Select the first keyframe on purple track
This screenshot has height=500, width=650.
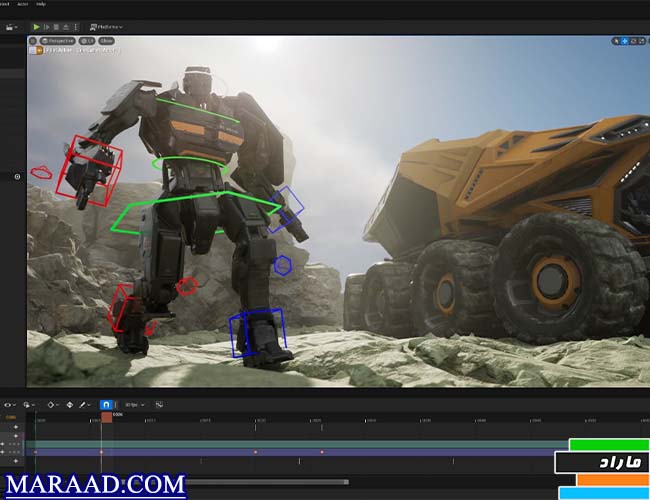coord(36,452)
